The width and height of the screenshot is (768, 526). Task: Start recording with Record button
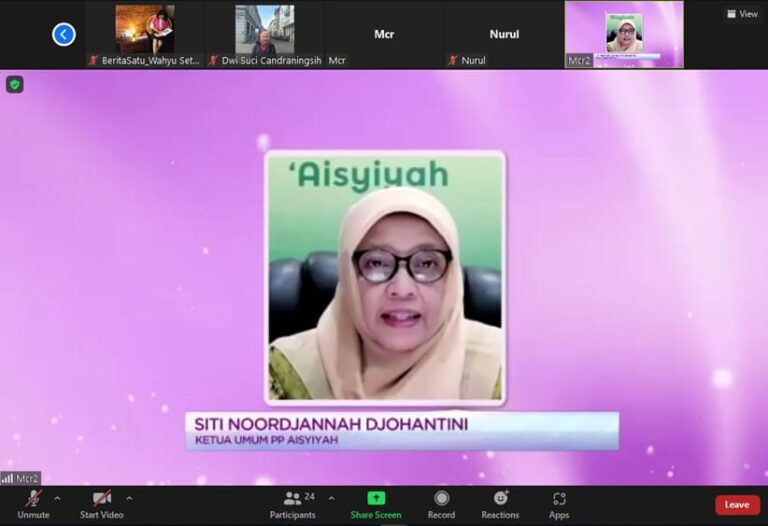441,505
